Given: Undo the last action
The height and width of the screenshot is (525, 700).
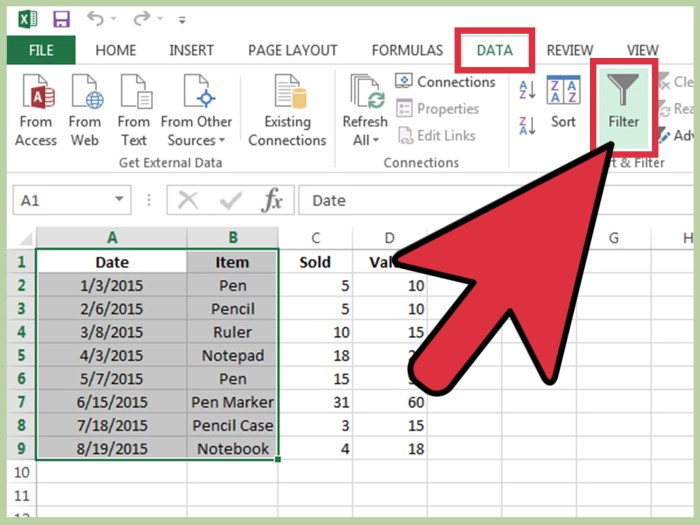Looking at the screenshot, I should [x=95, y=19].
